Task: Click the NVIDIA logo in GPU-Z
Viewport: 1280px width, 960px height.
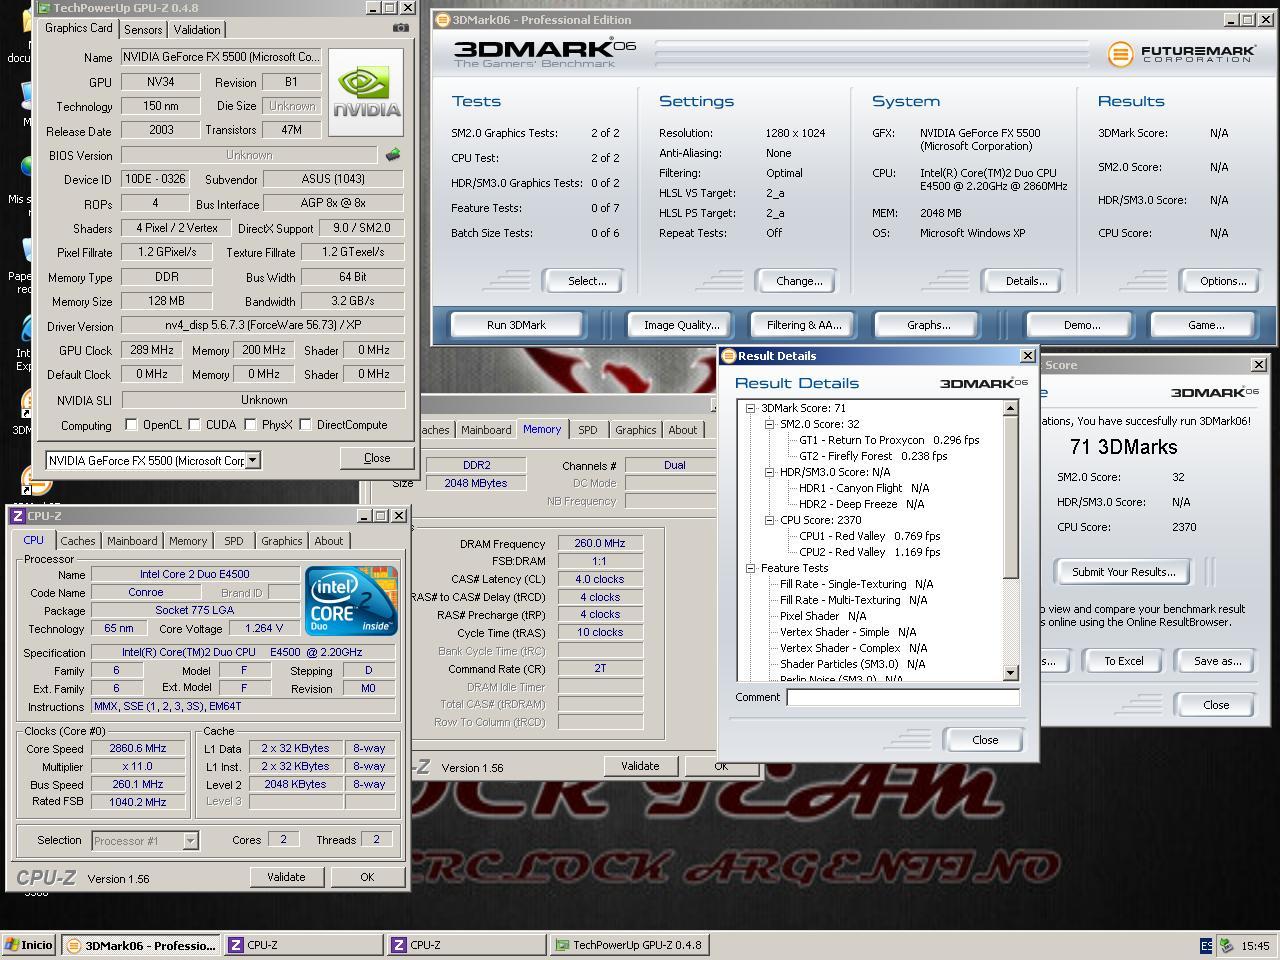Action: click(x=366, y=93)
